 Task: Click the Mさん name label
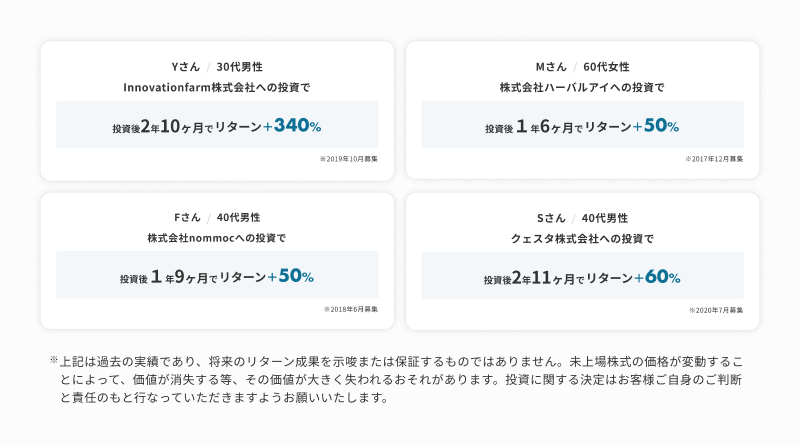click(551, 67)
